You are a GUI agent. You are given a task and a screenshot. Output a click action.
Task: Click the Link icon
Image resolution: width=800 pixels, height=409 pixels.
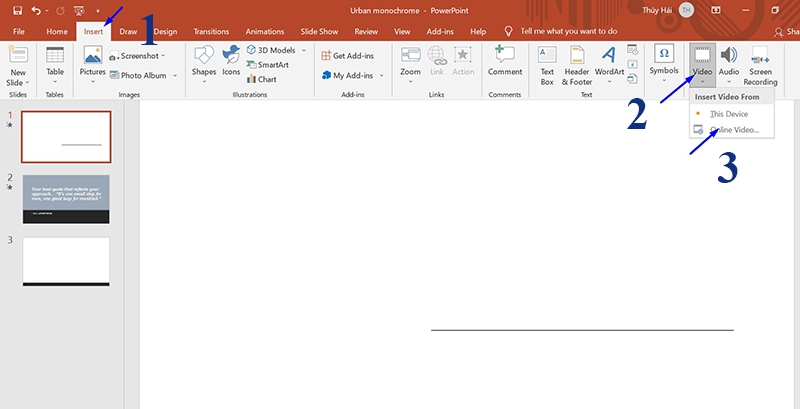point(437,55)
